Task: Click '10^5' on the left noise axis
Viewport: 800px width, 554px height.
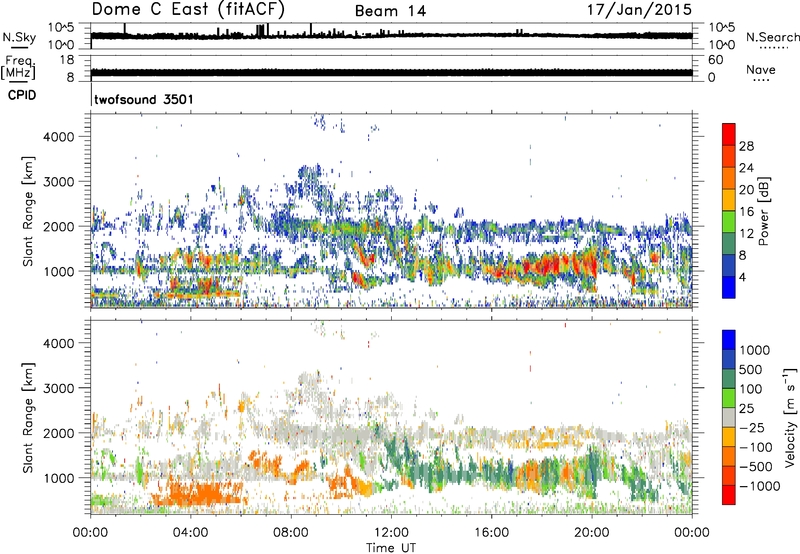Action: coord(61,28)
